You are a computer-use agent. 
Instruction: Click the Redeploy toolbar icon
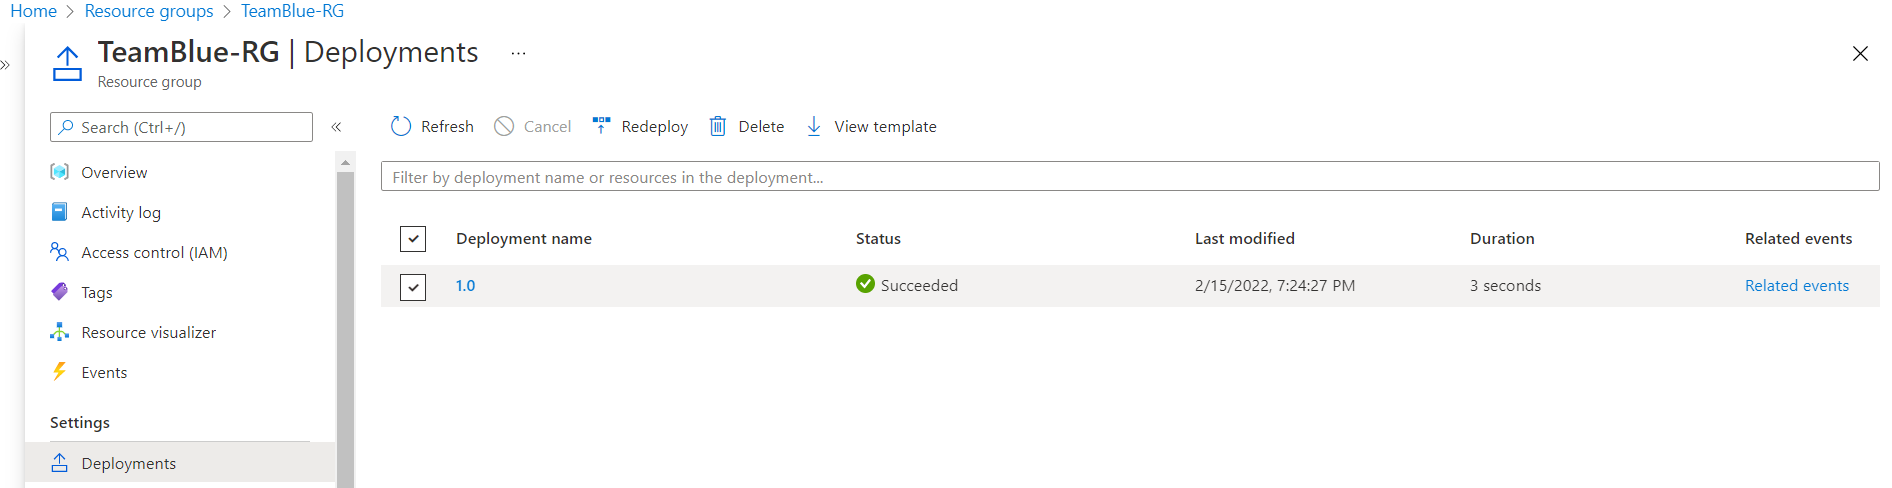[x=601, y=126]
